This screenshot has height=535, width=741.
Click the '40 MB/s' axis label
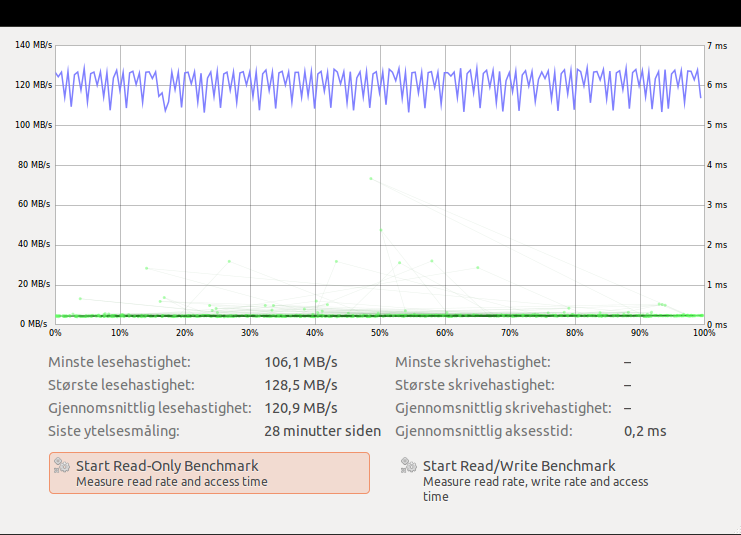point(34,244)
